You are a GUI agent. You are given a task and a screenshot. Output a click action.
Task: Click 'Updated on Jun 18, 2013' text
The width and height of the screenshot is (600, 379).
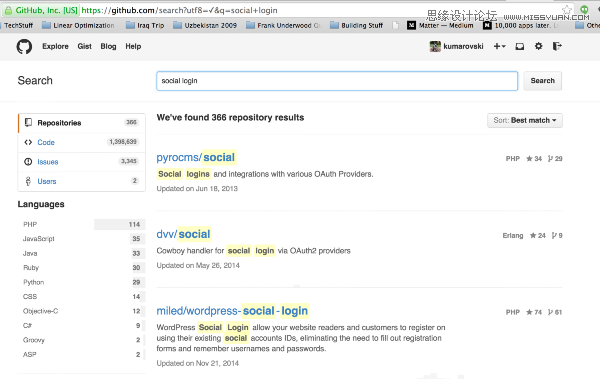pyautogui.click(x=197, y=189)
